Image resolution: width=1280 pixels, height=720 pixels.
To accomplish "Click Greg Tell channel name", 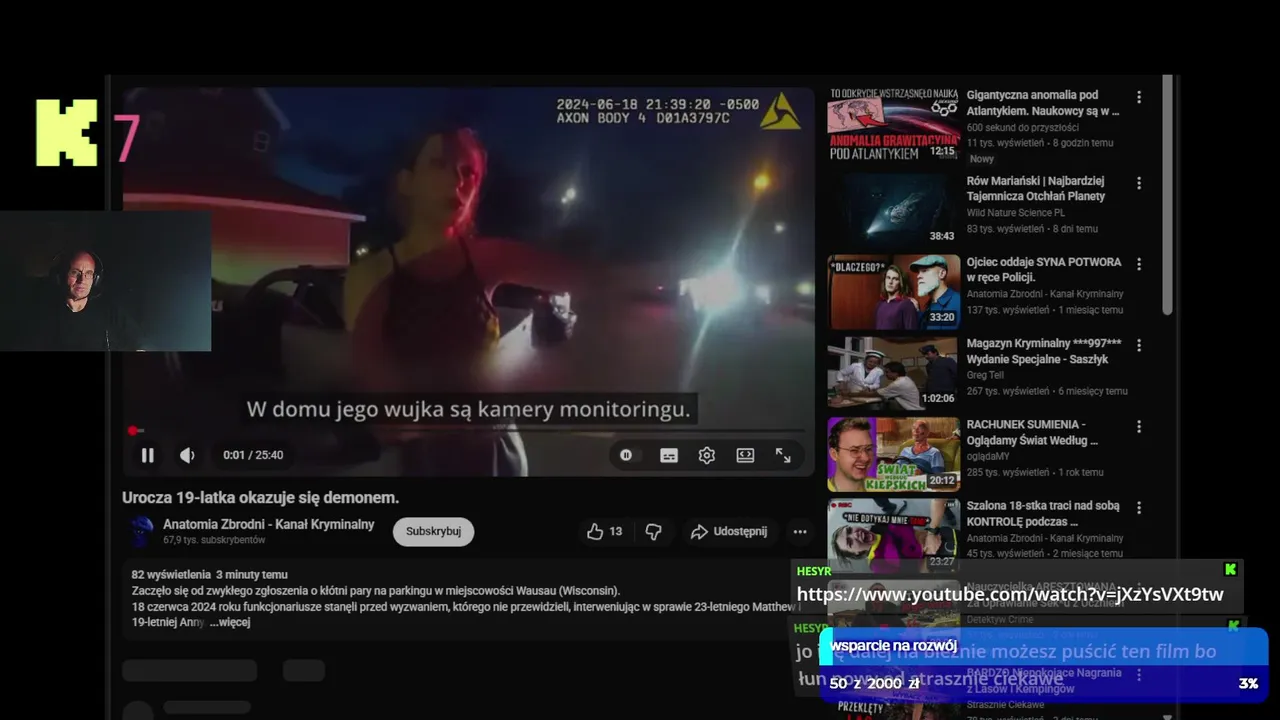I will (x=983, y=375).
